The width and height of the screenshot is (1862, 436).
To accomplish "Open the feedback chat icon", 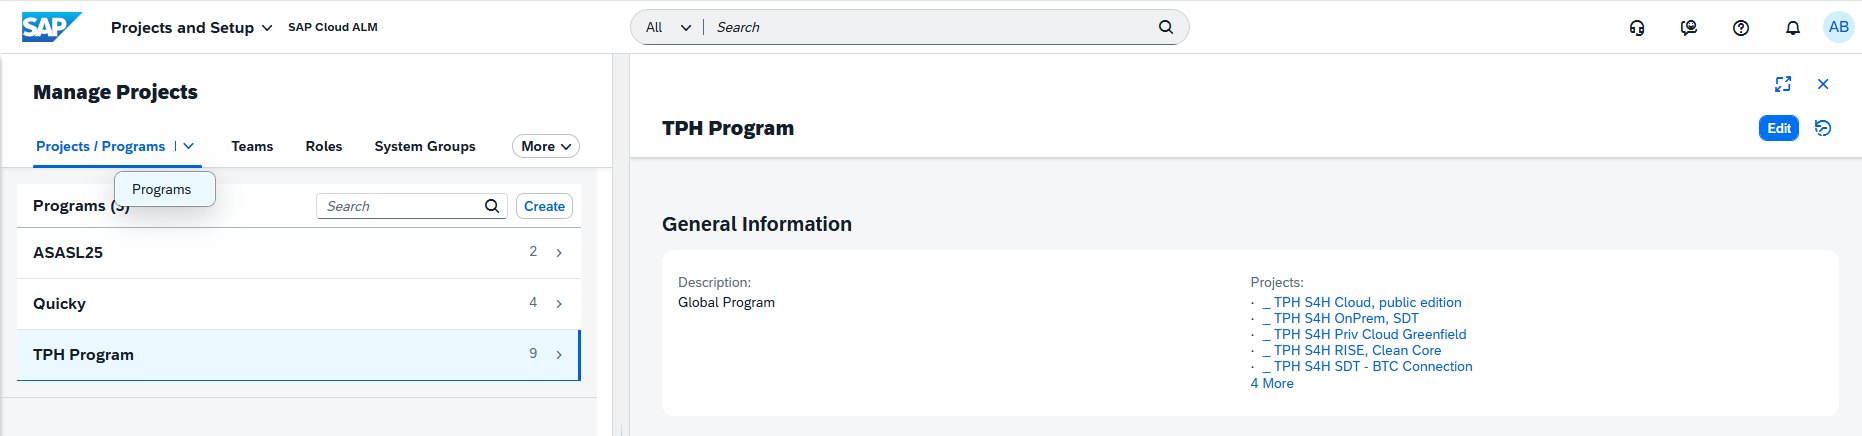I will (x=1689, y=28).
